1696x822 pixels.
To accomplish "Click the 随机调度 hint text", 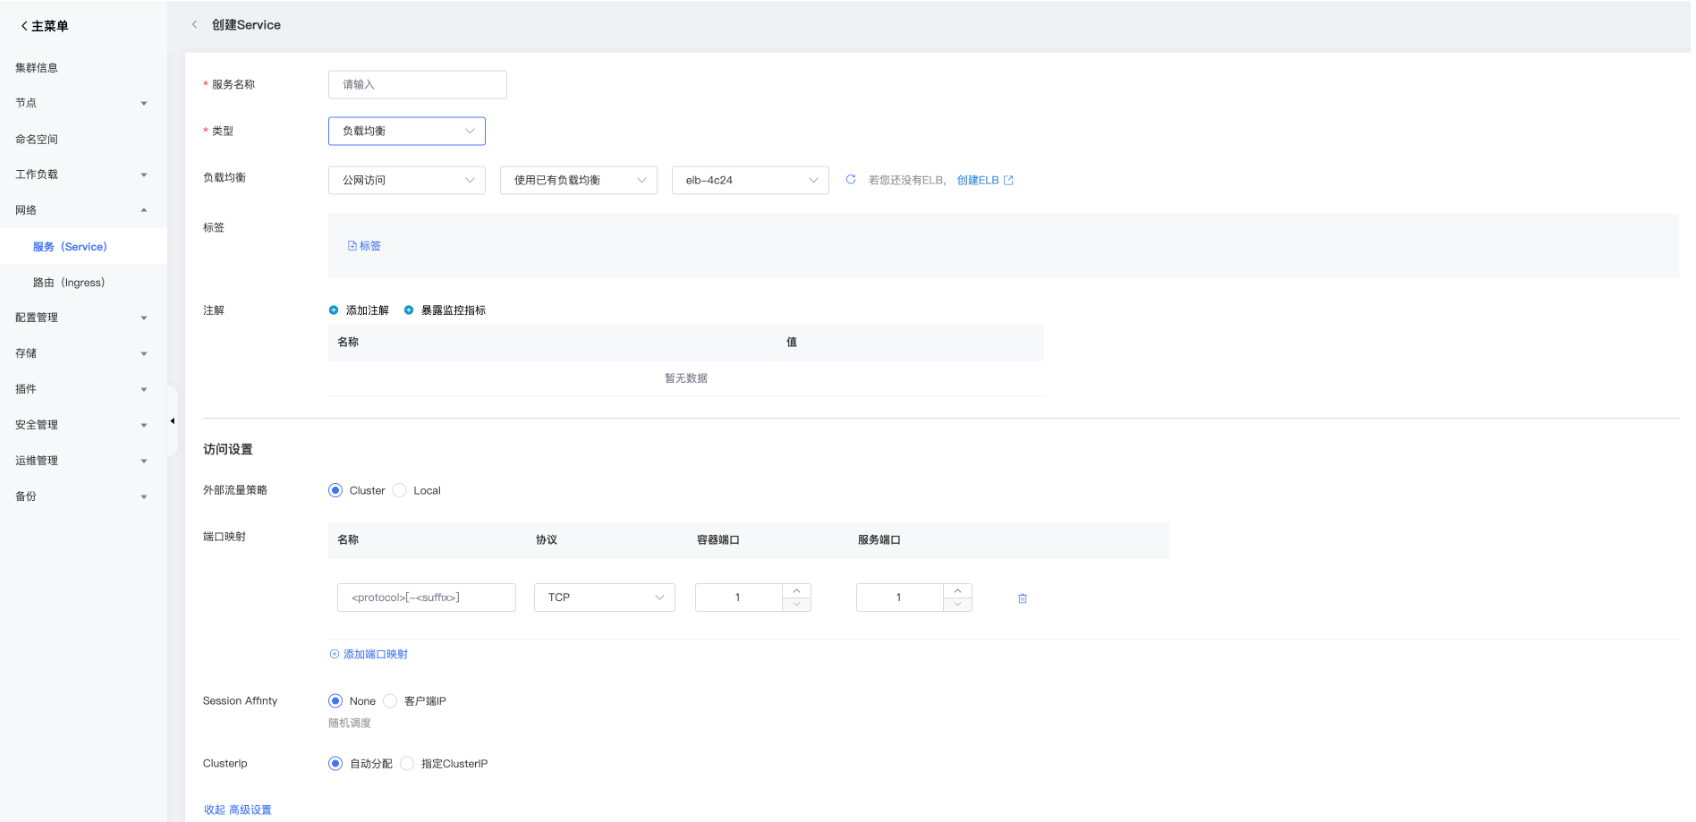I will 349,723.
